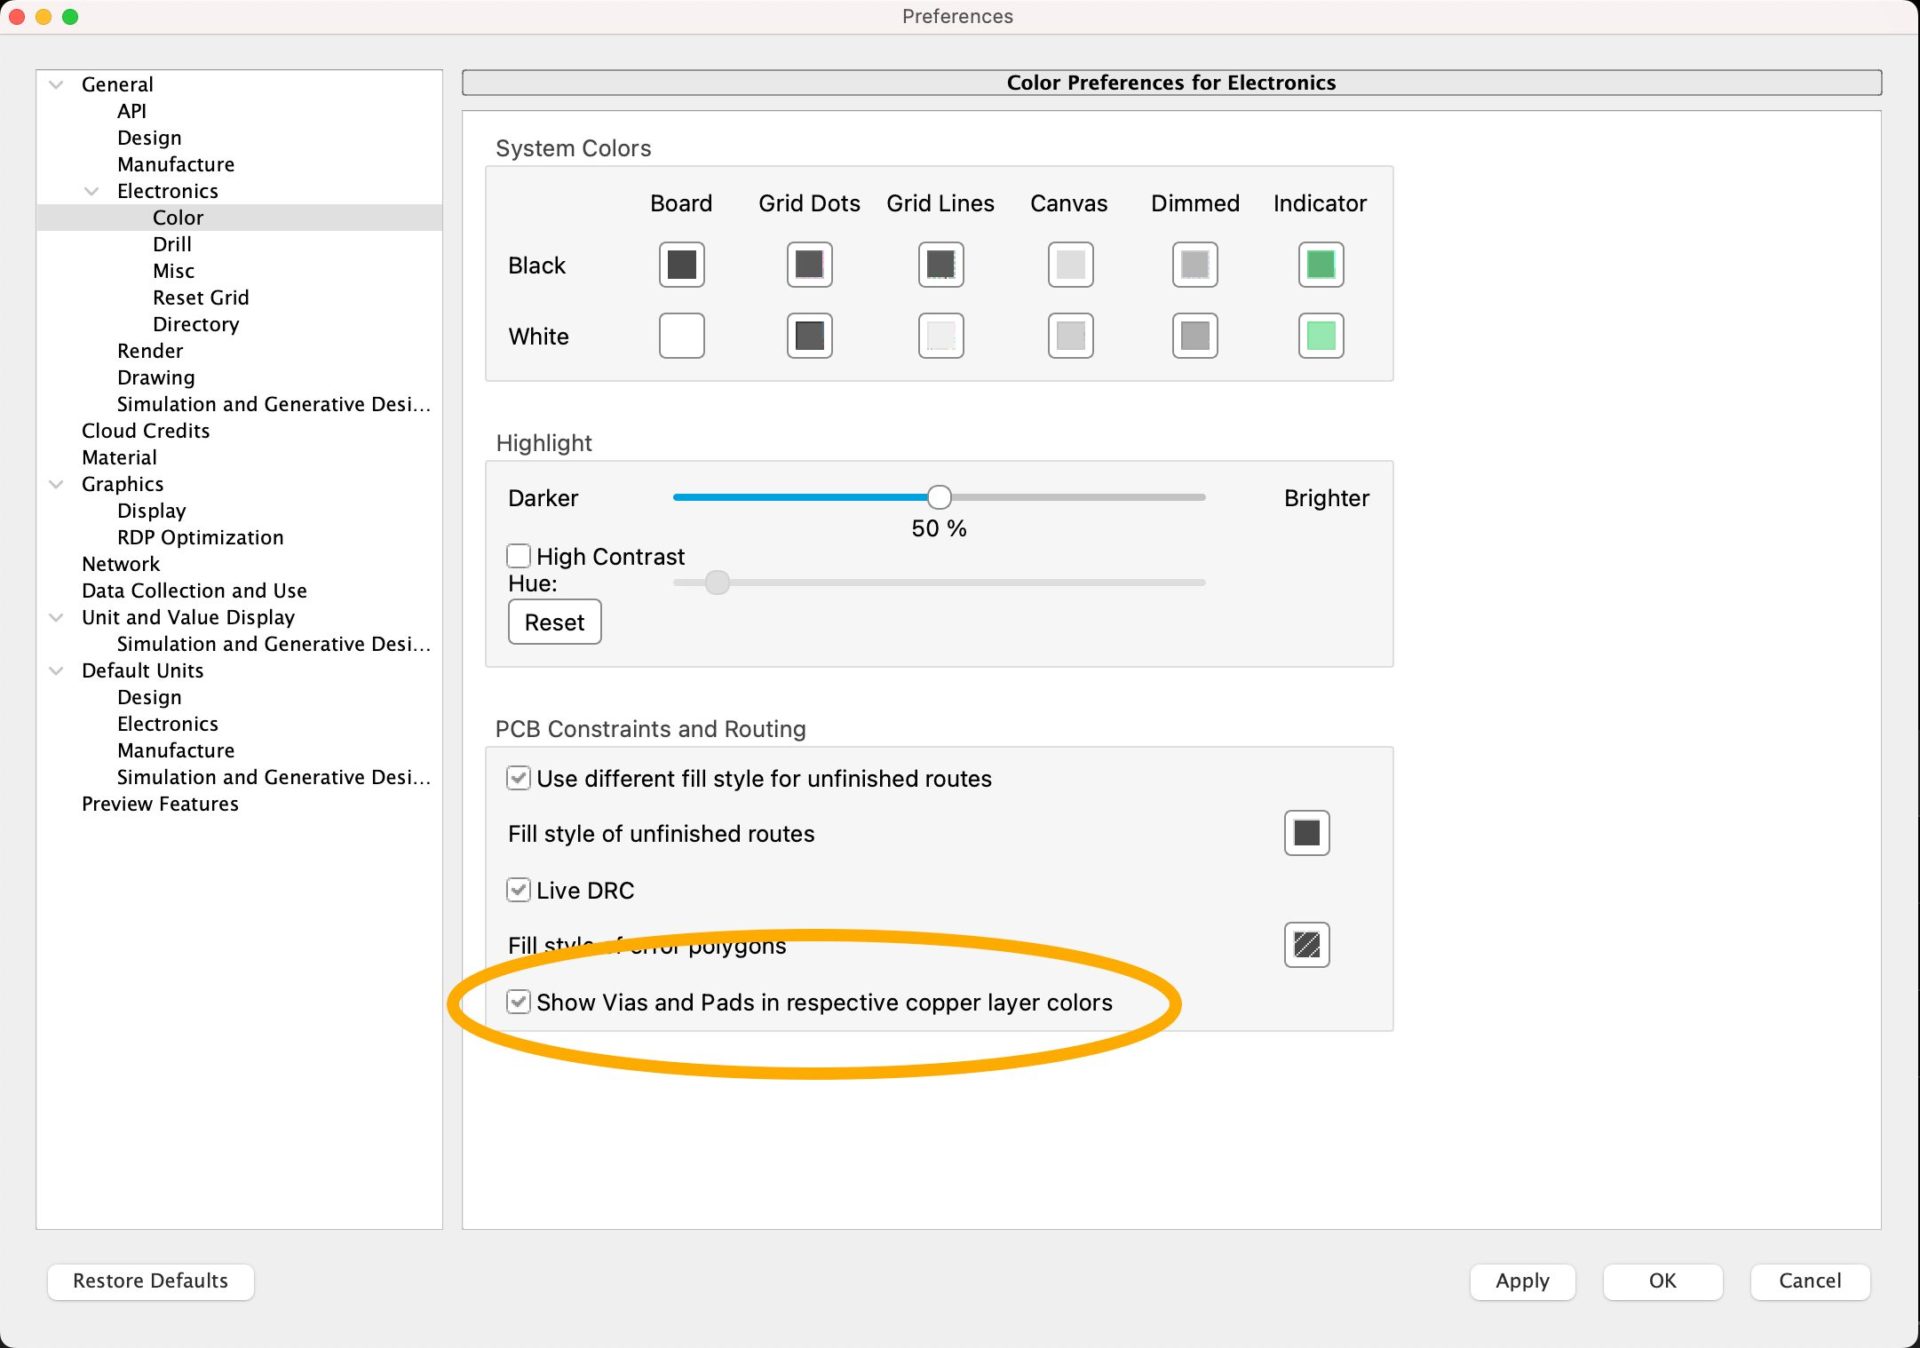Viewport: 1920px width, 1348px height.
Task: Select Drill under Electronics preferences
Action: [172, 244]
